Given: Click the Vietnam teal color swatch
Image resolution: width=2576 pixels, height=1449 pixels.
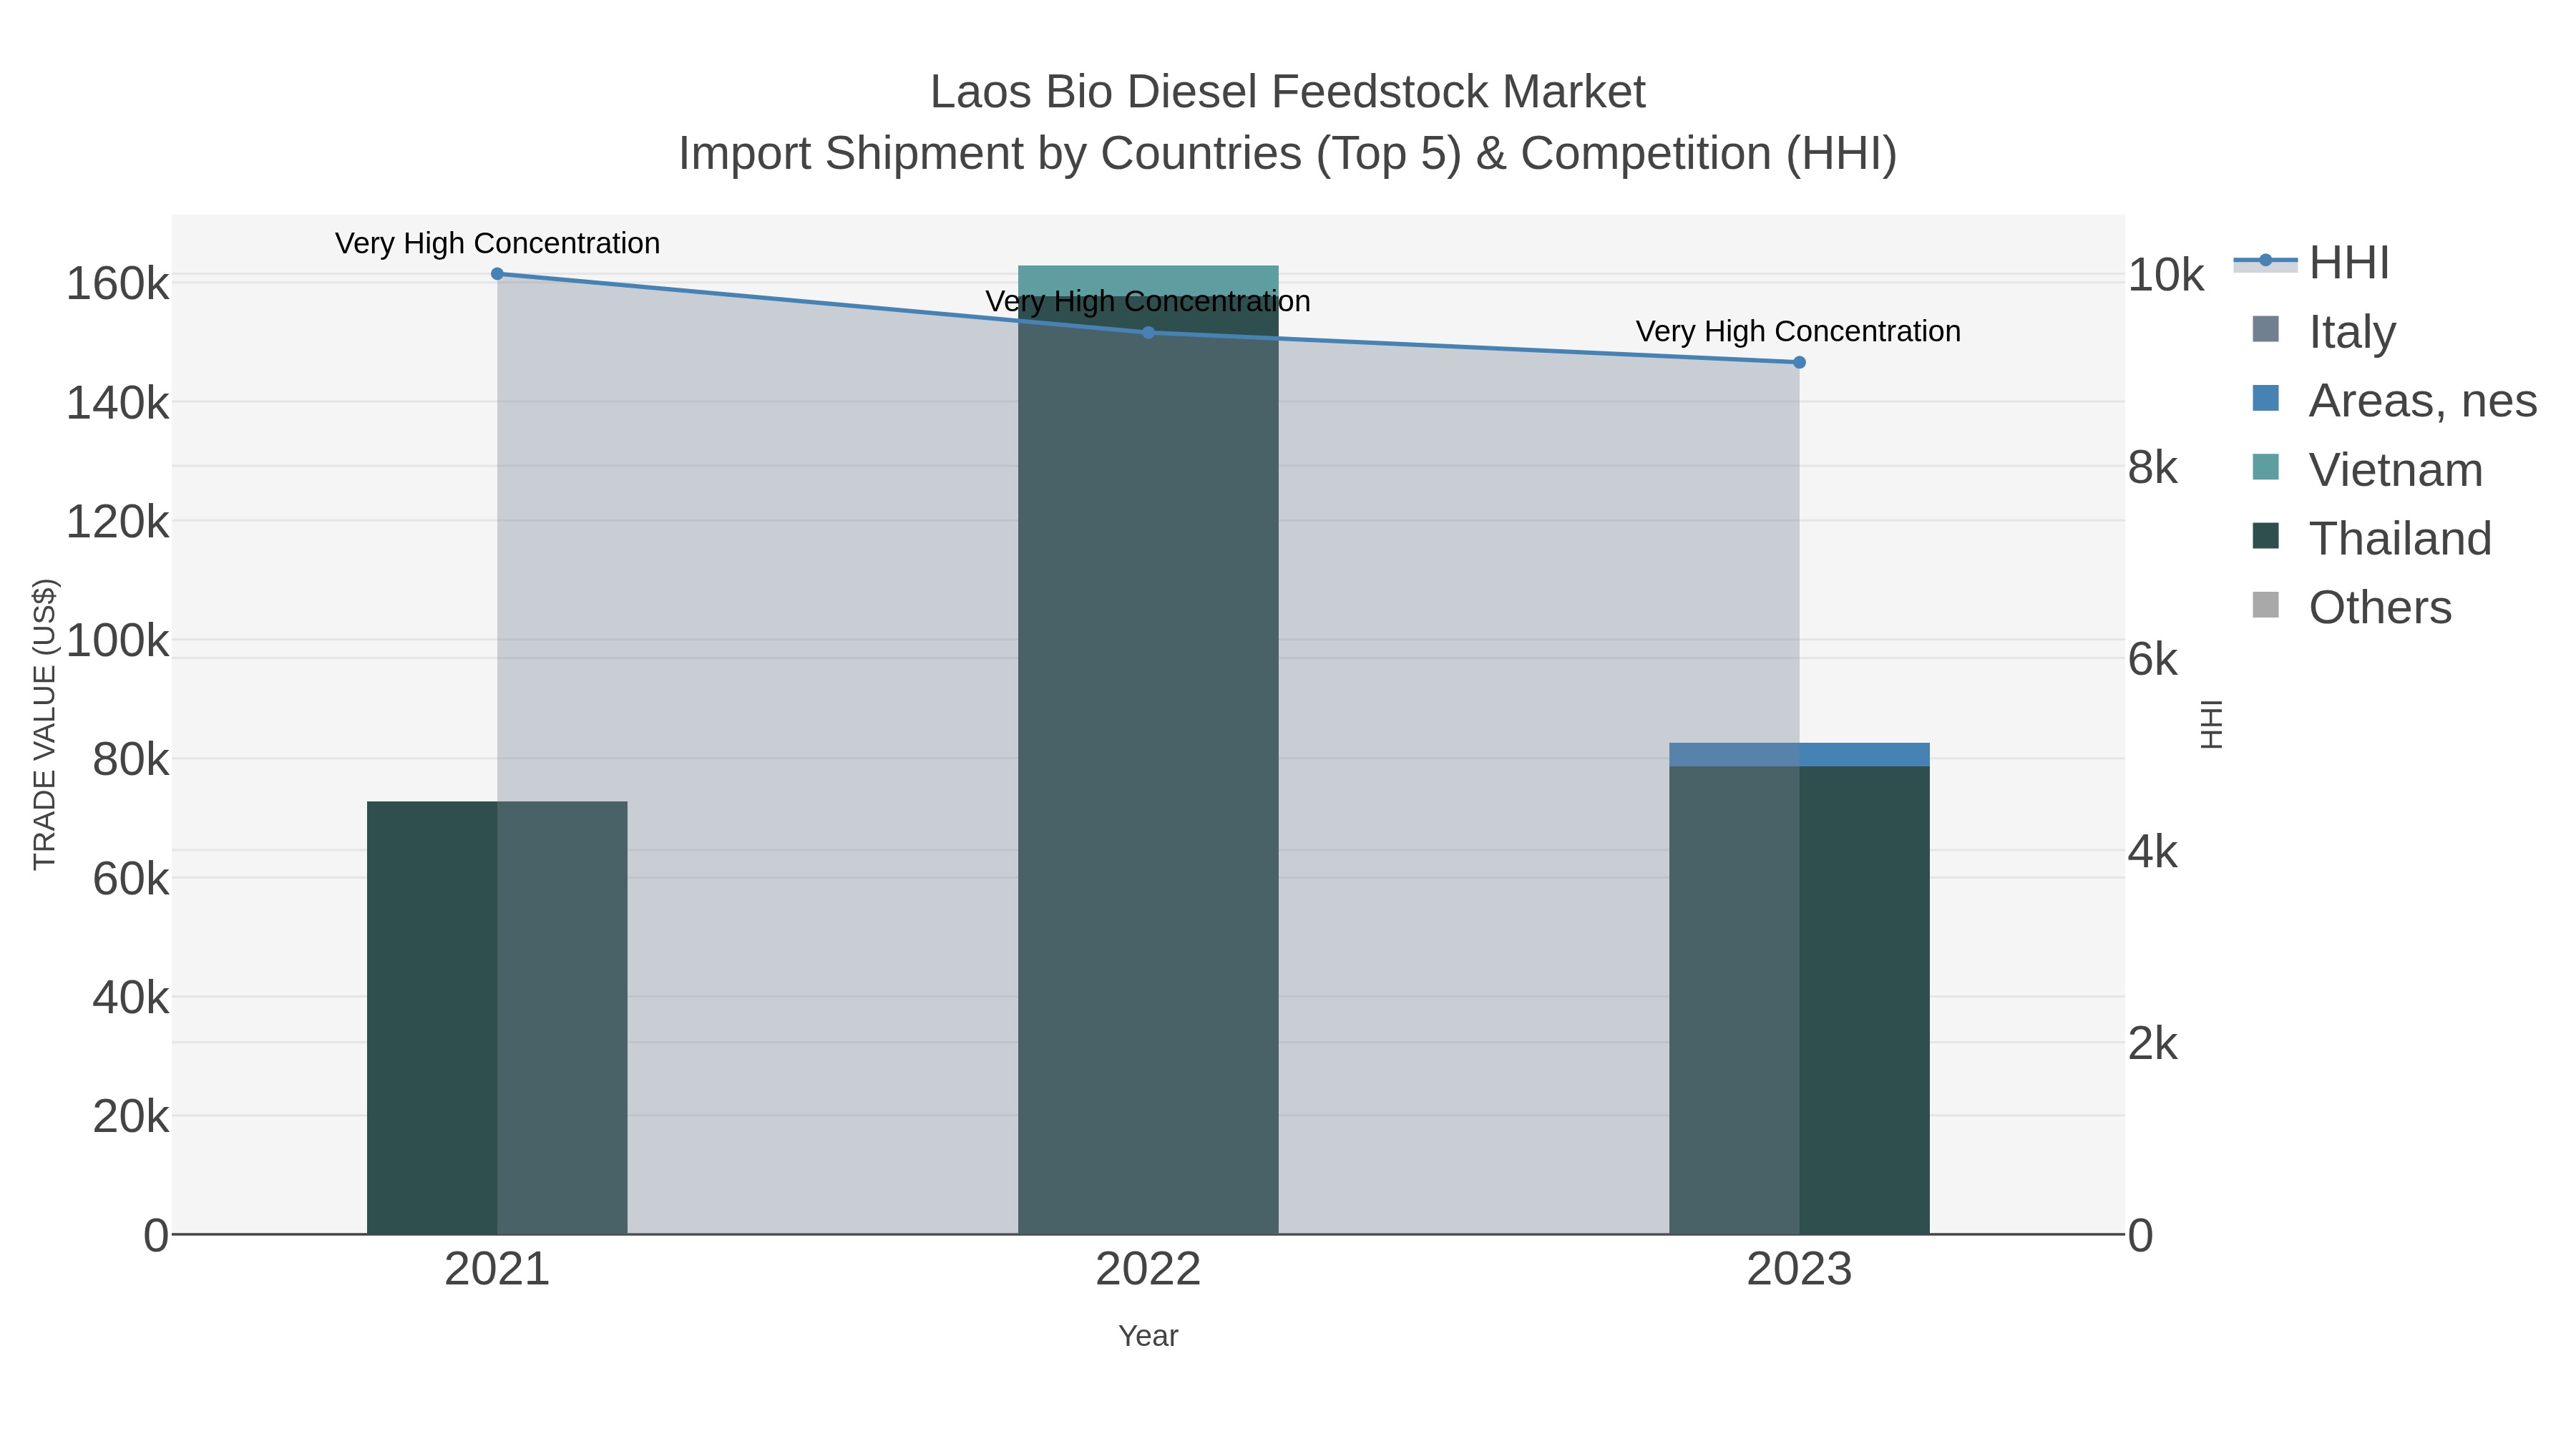Looking at the screenshot, I should [2266, 467].
